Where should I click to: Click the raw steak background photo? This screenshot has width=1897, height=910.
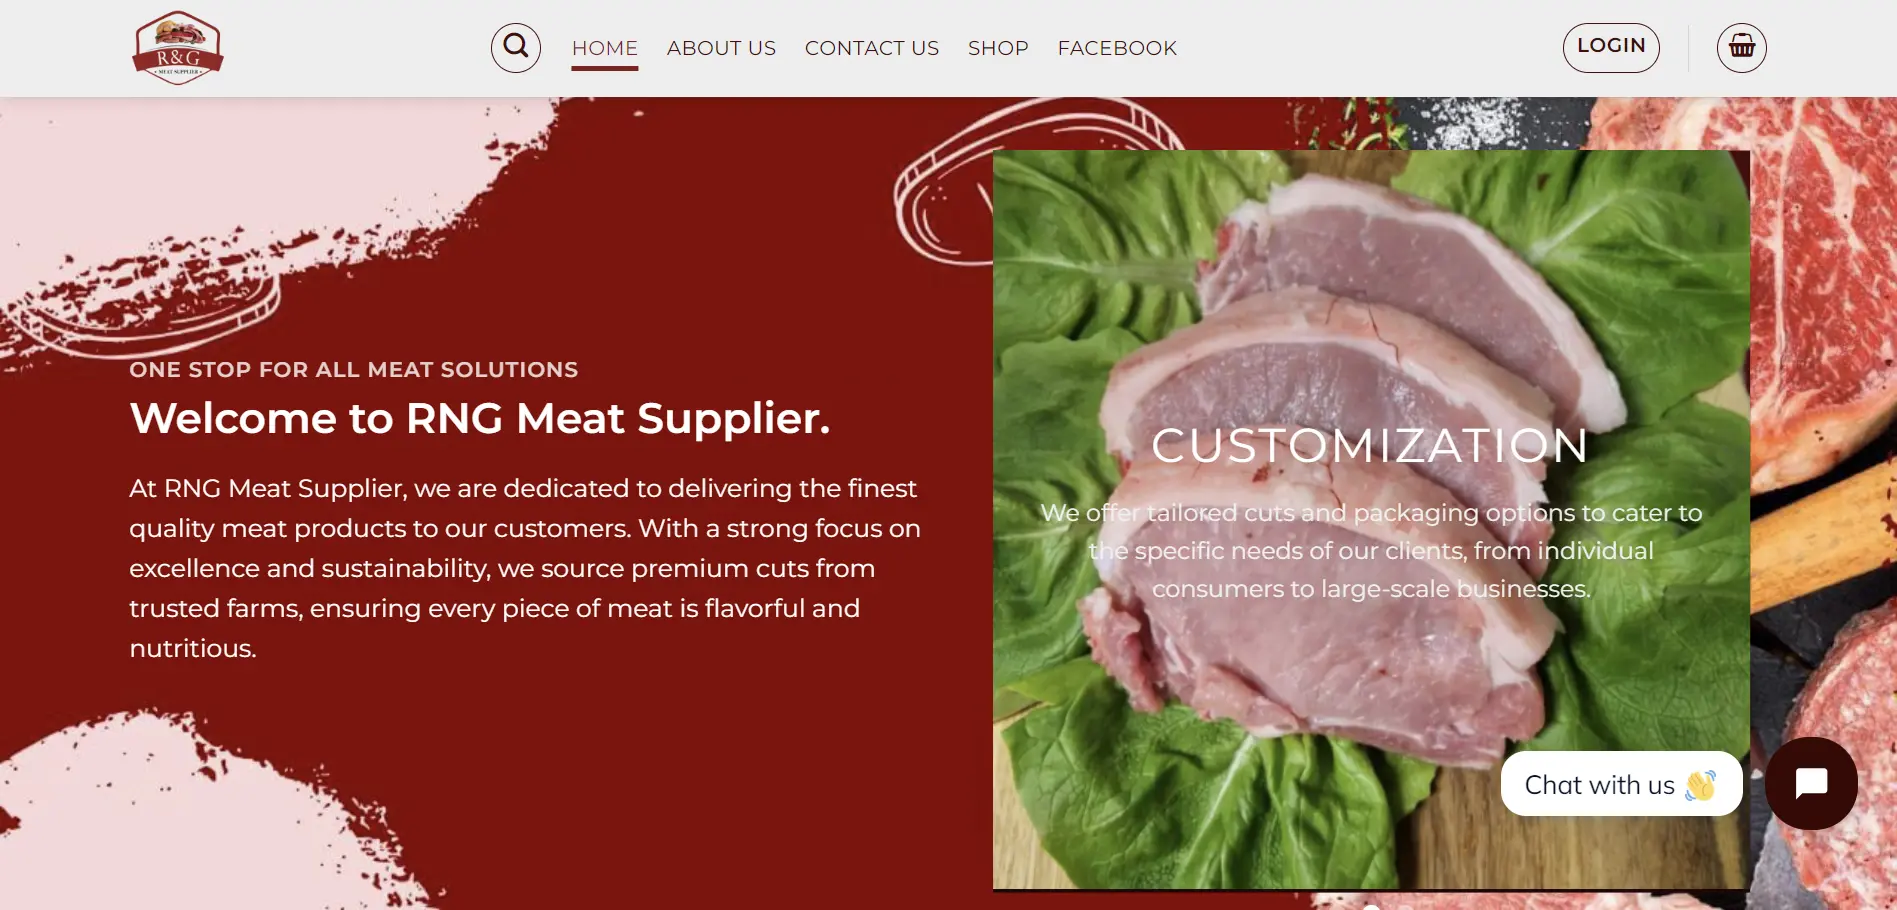(x=1824, y=400)
